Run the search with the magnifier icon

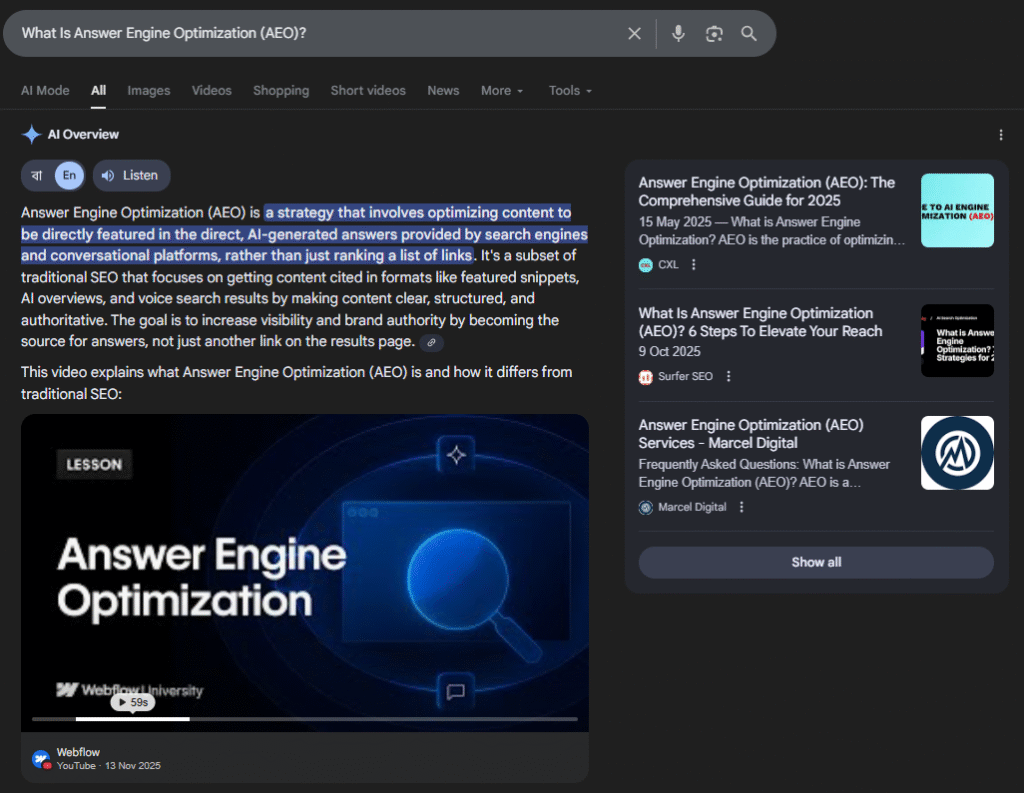point(748,33)
